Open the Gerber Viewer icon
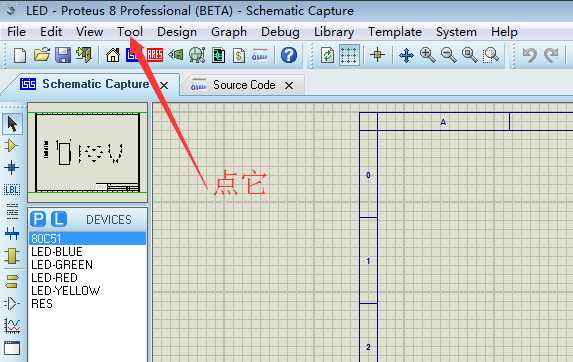The image size is (573, 362). pos(197,56)
